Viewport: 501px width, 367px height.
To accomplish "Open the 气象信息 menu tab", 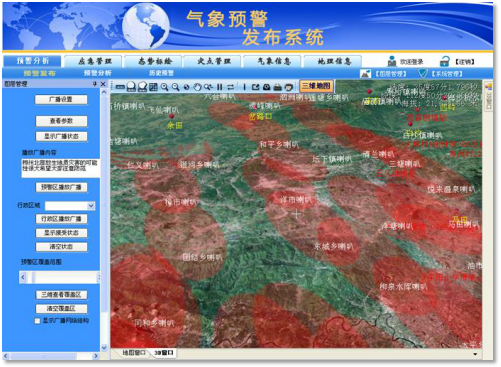I will pos(274,61).
